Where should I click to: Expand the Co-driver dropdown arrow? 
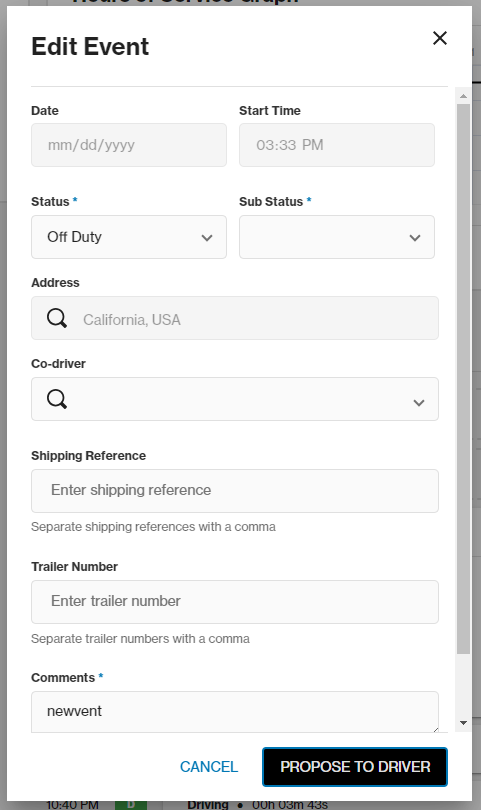418,402
